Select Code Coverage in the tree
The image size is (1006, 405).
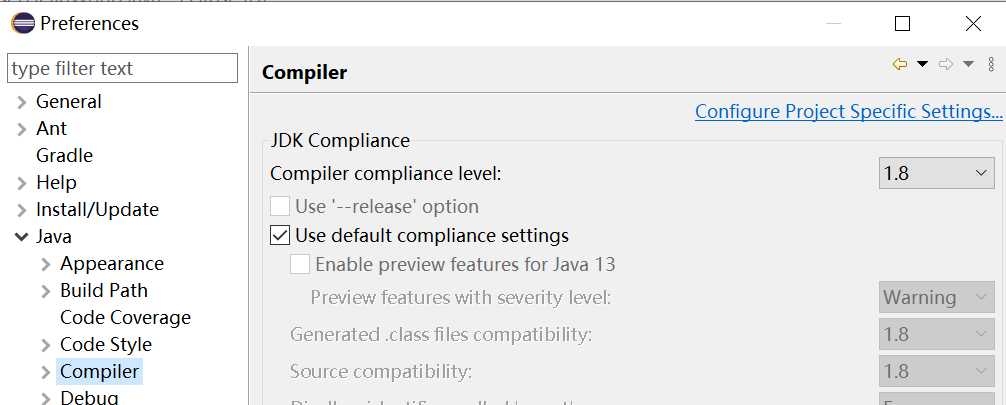(125, 318)
